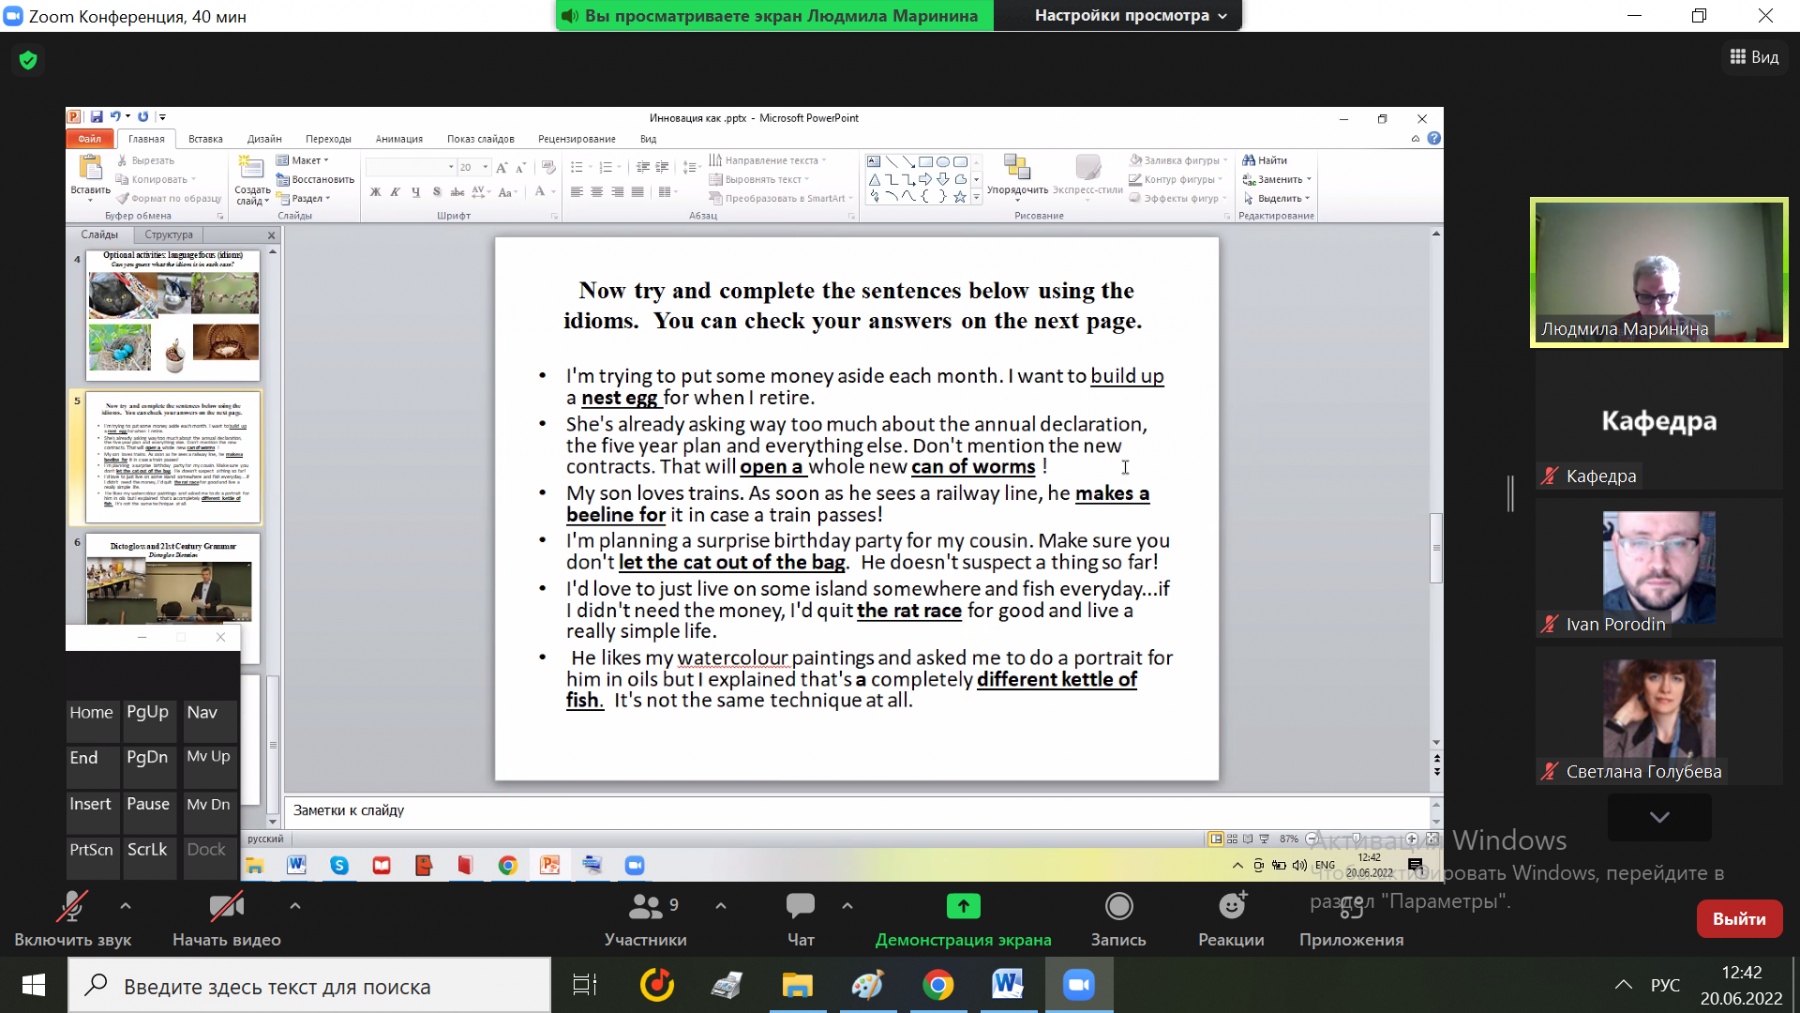This screenshot has width=1800, height=1013.
Task: Toggle italic К formatting
Action: click(x=395, y=192)
